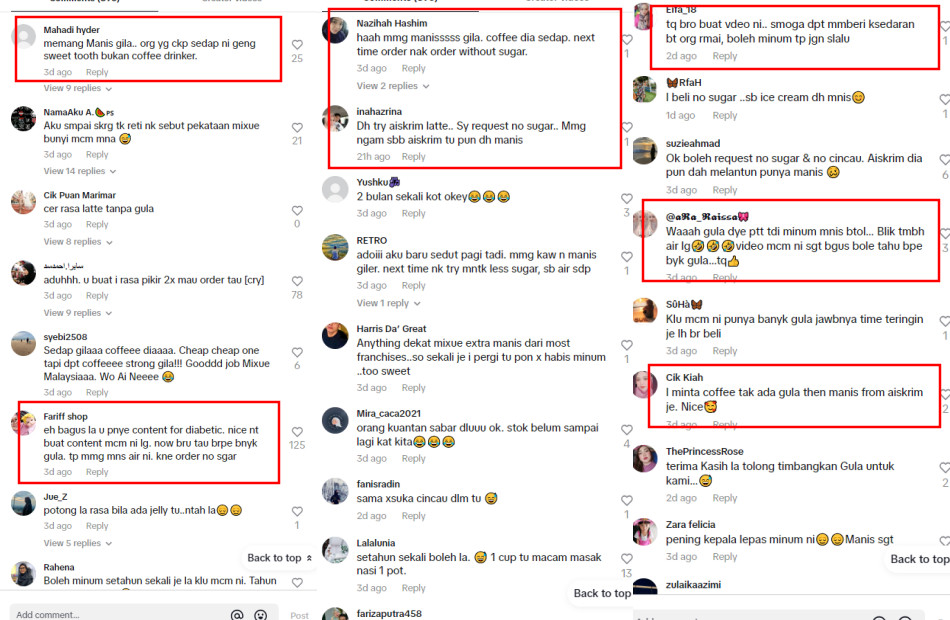
Task: Expand View 2 replies under Nazihah Hashim
Action: pos(393,86)
